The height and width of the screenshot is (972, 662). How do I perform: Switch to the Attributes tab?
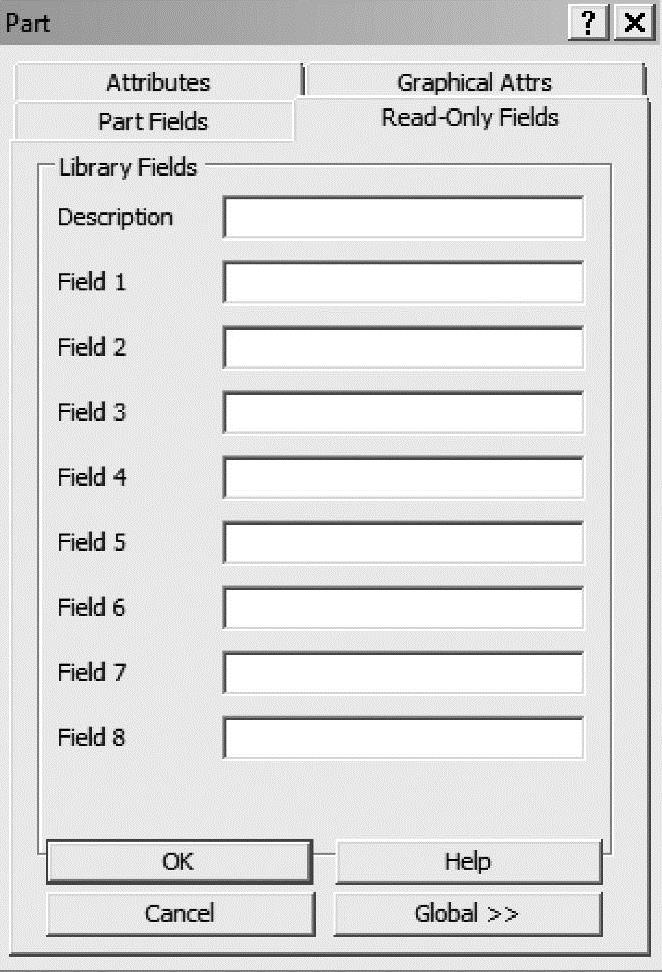tap(158, 82)
